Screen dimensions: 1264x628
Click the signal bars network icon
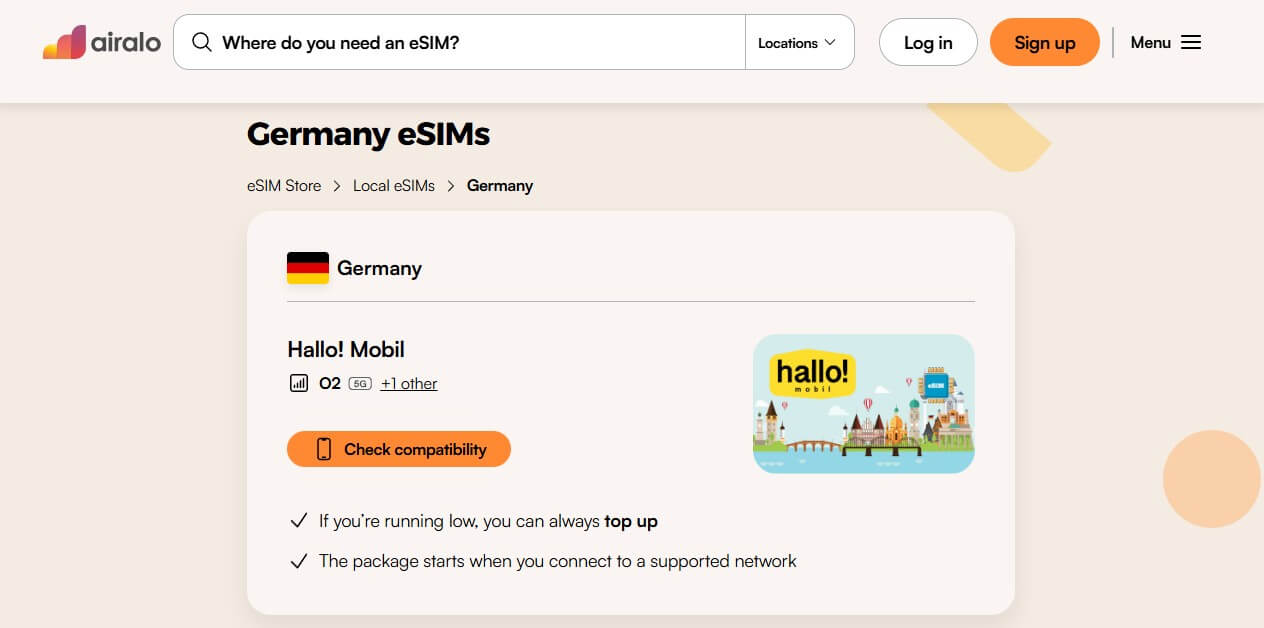click(298, 383)
